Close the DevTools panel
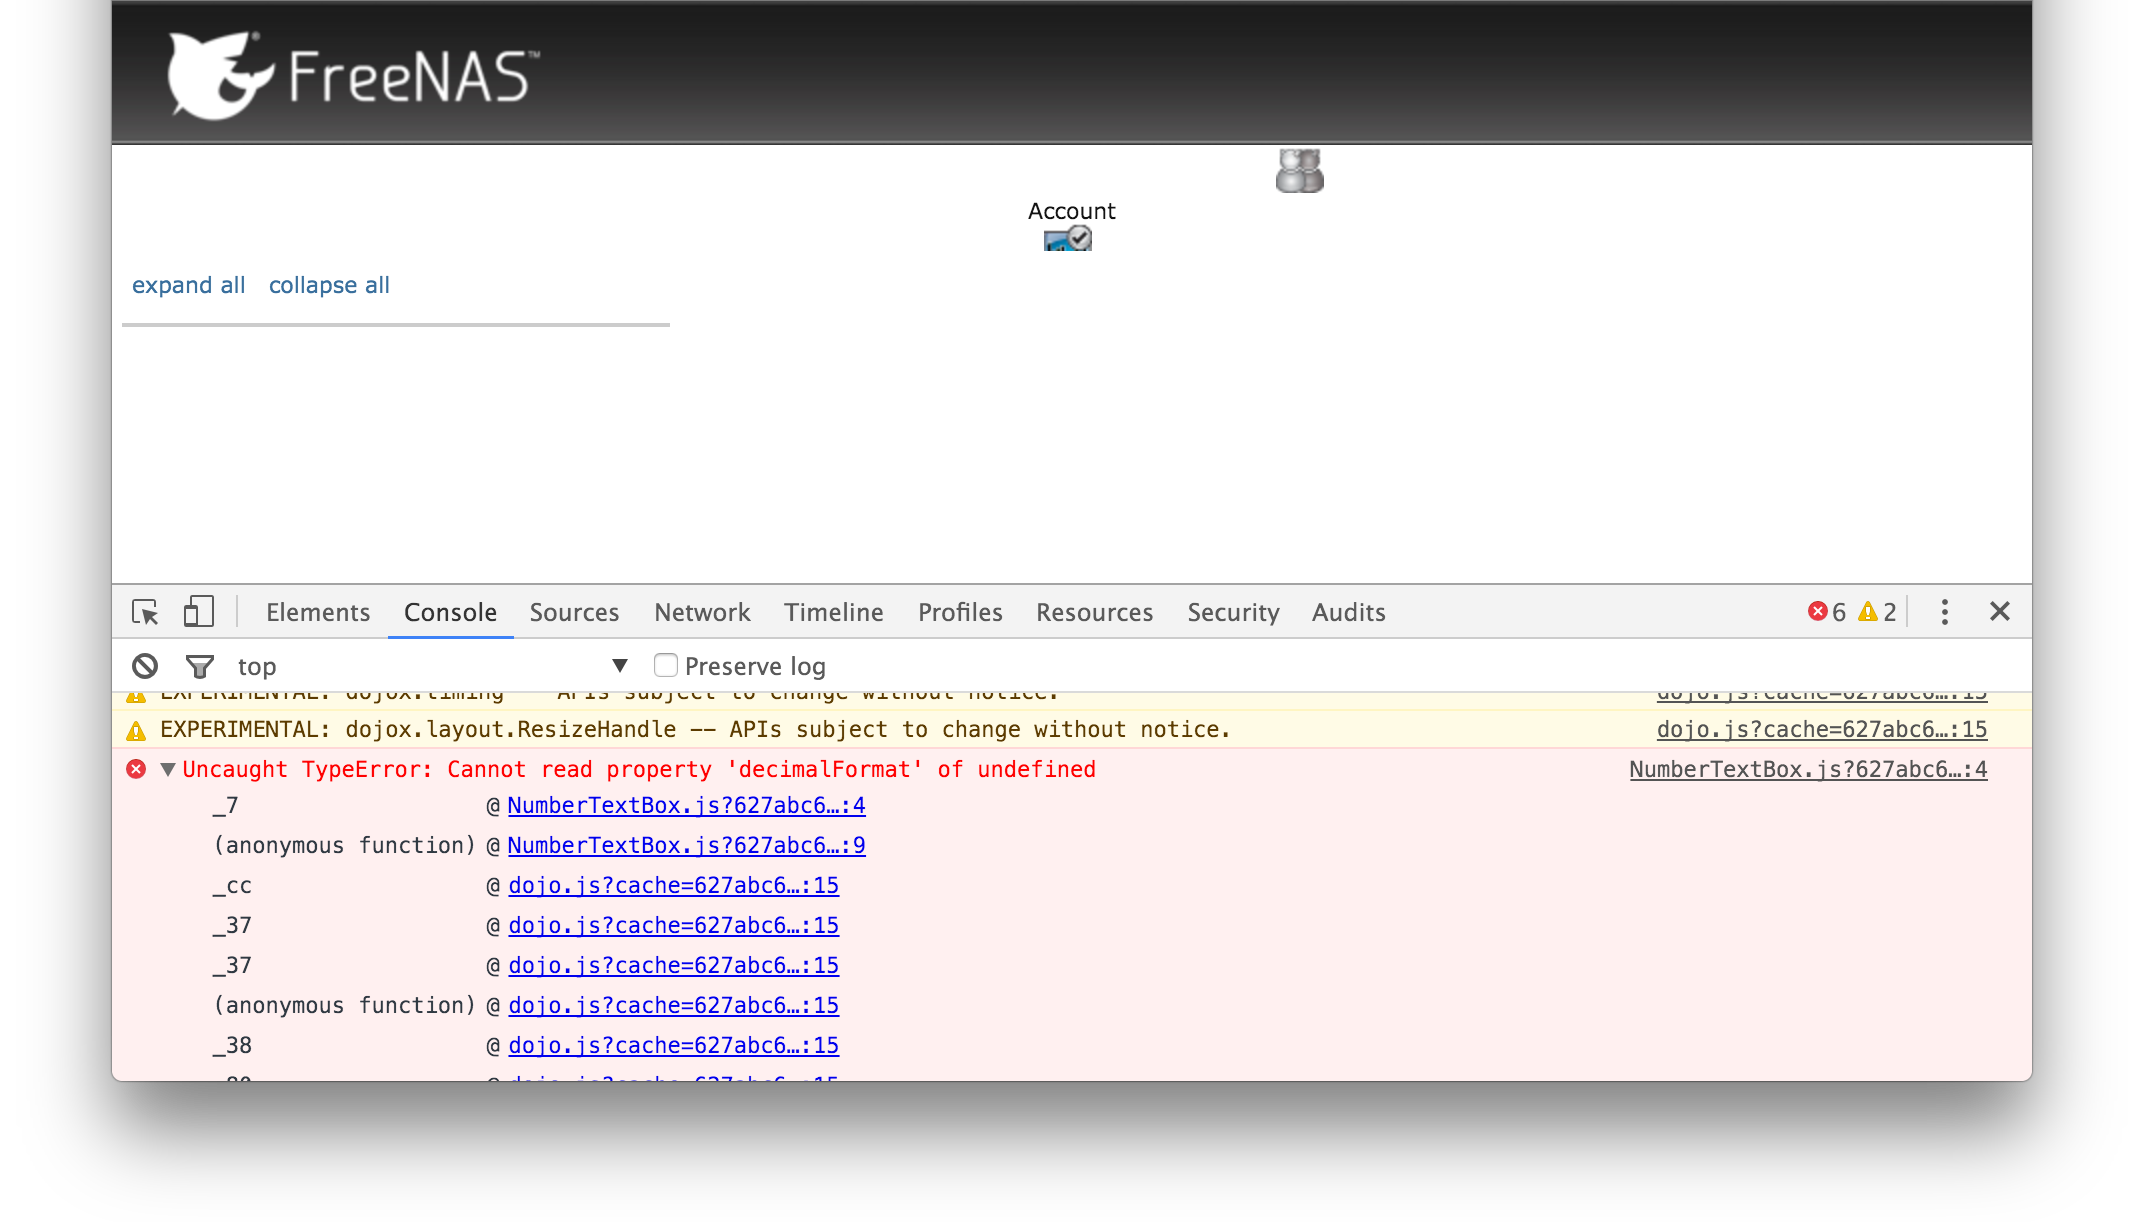The height and width of the screenshot is (1222, 2133). coord(1999,612)
